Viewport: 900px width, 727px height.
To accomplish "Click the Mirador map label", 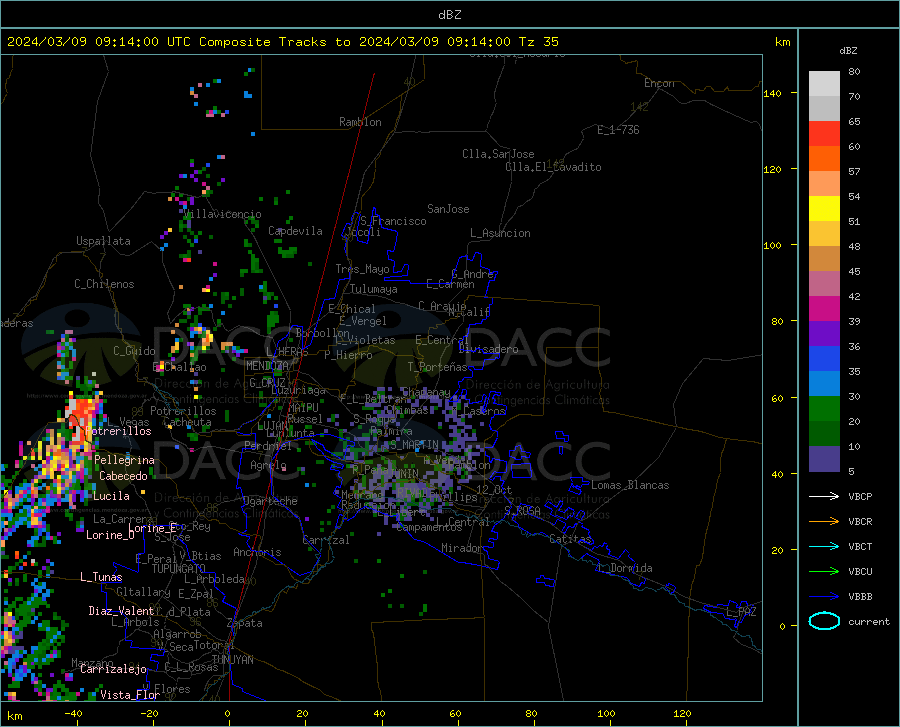I will [x=461, y=548].
